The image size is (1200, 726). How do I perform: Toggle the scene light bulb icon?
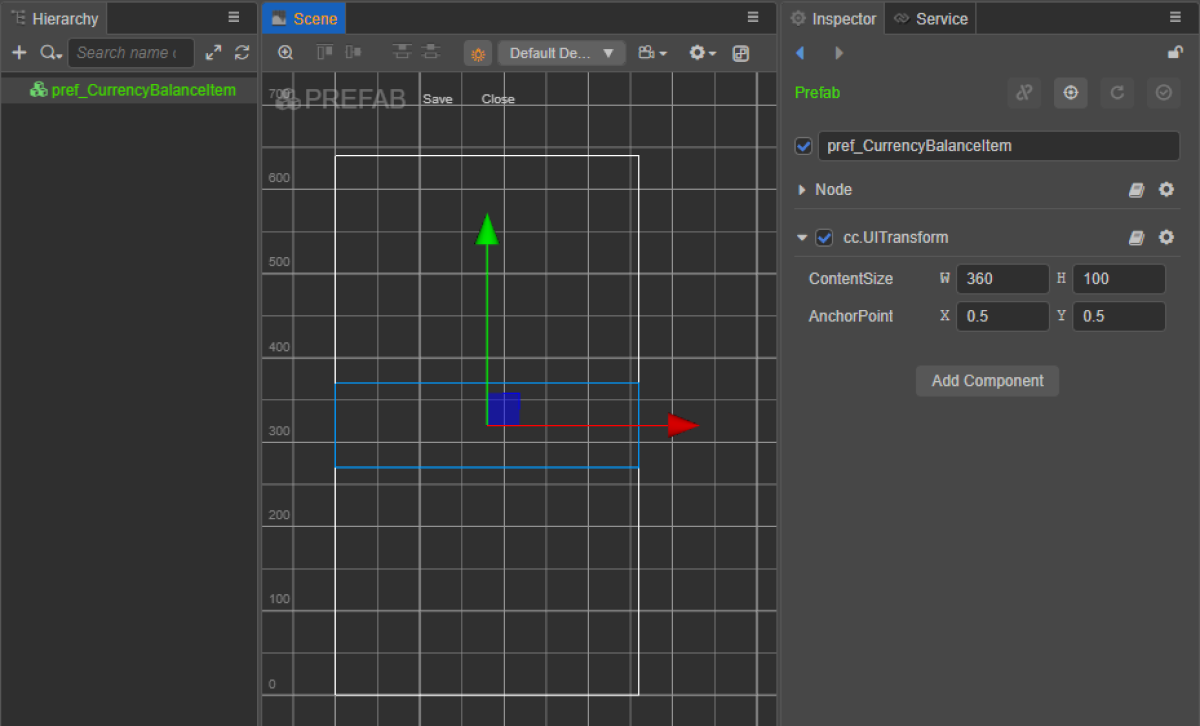[478, 54]
